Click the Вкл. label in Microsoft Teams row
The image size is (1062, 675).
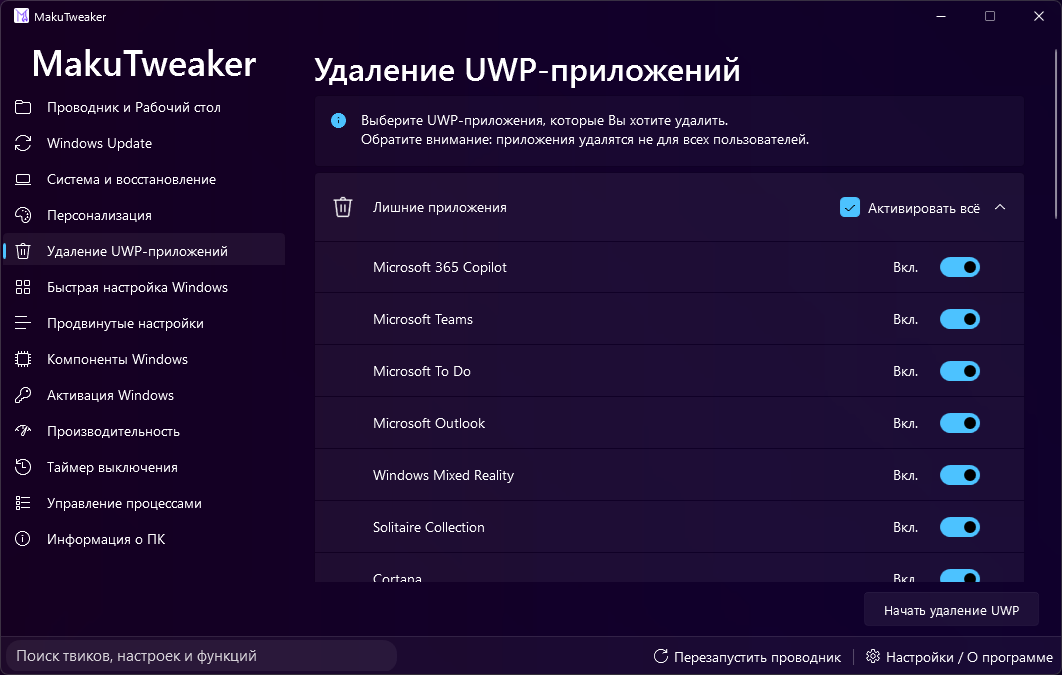pyautogui.click(x=906, y=319)
